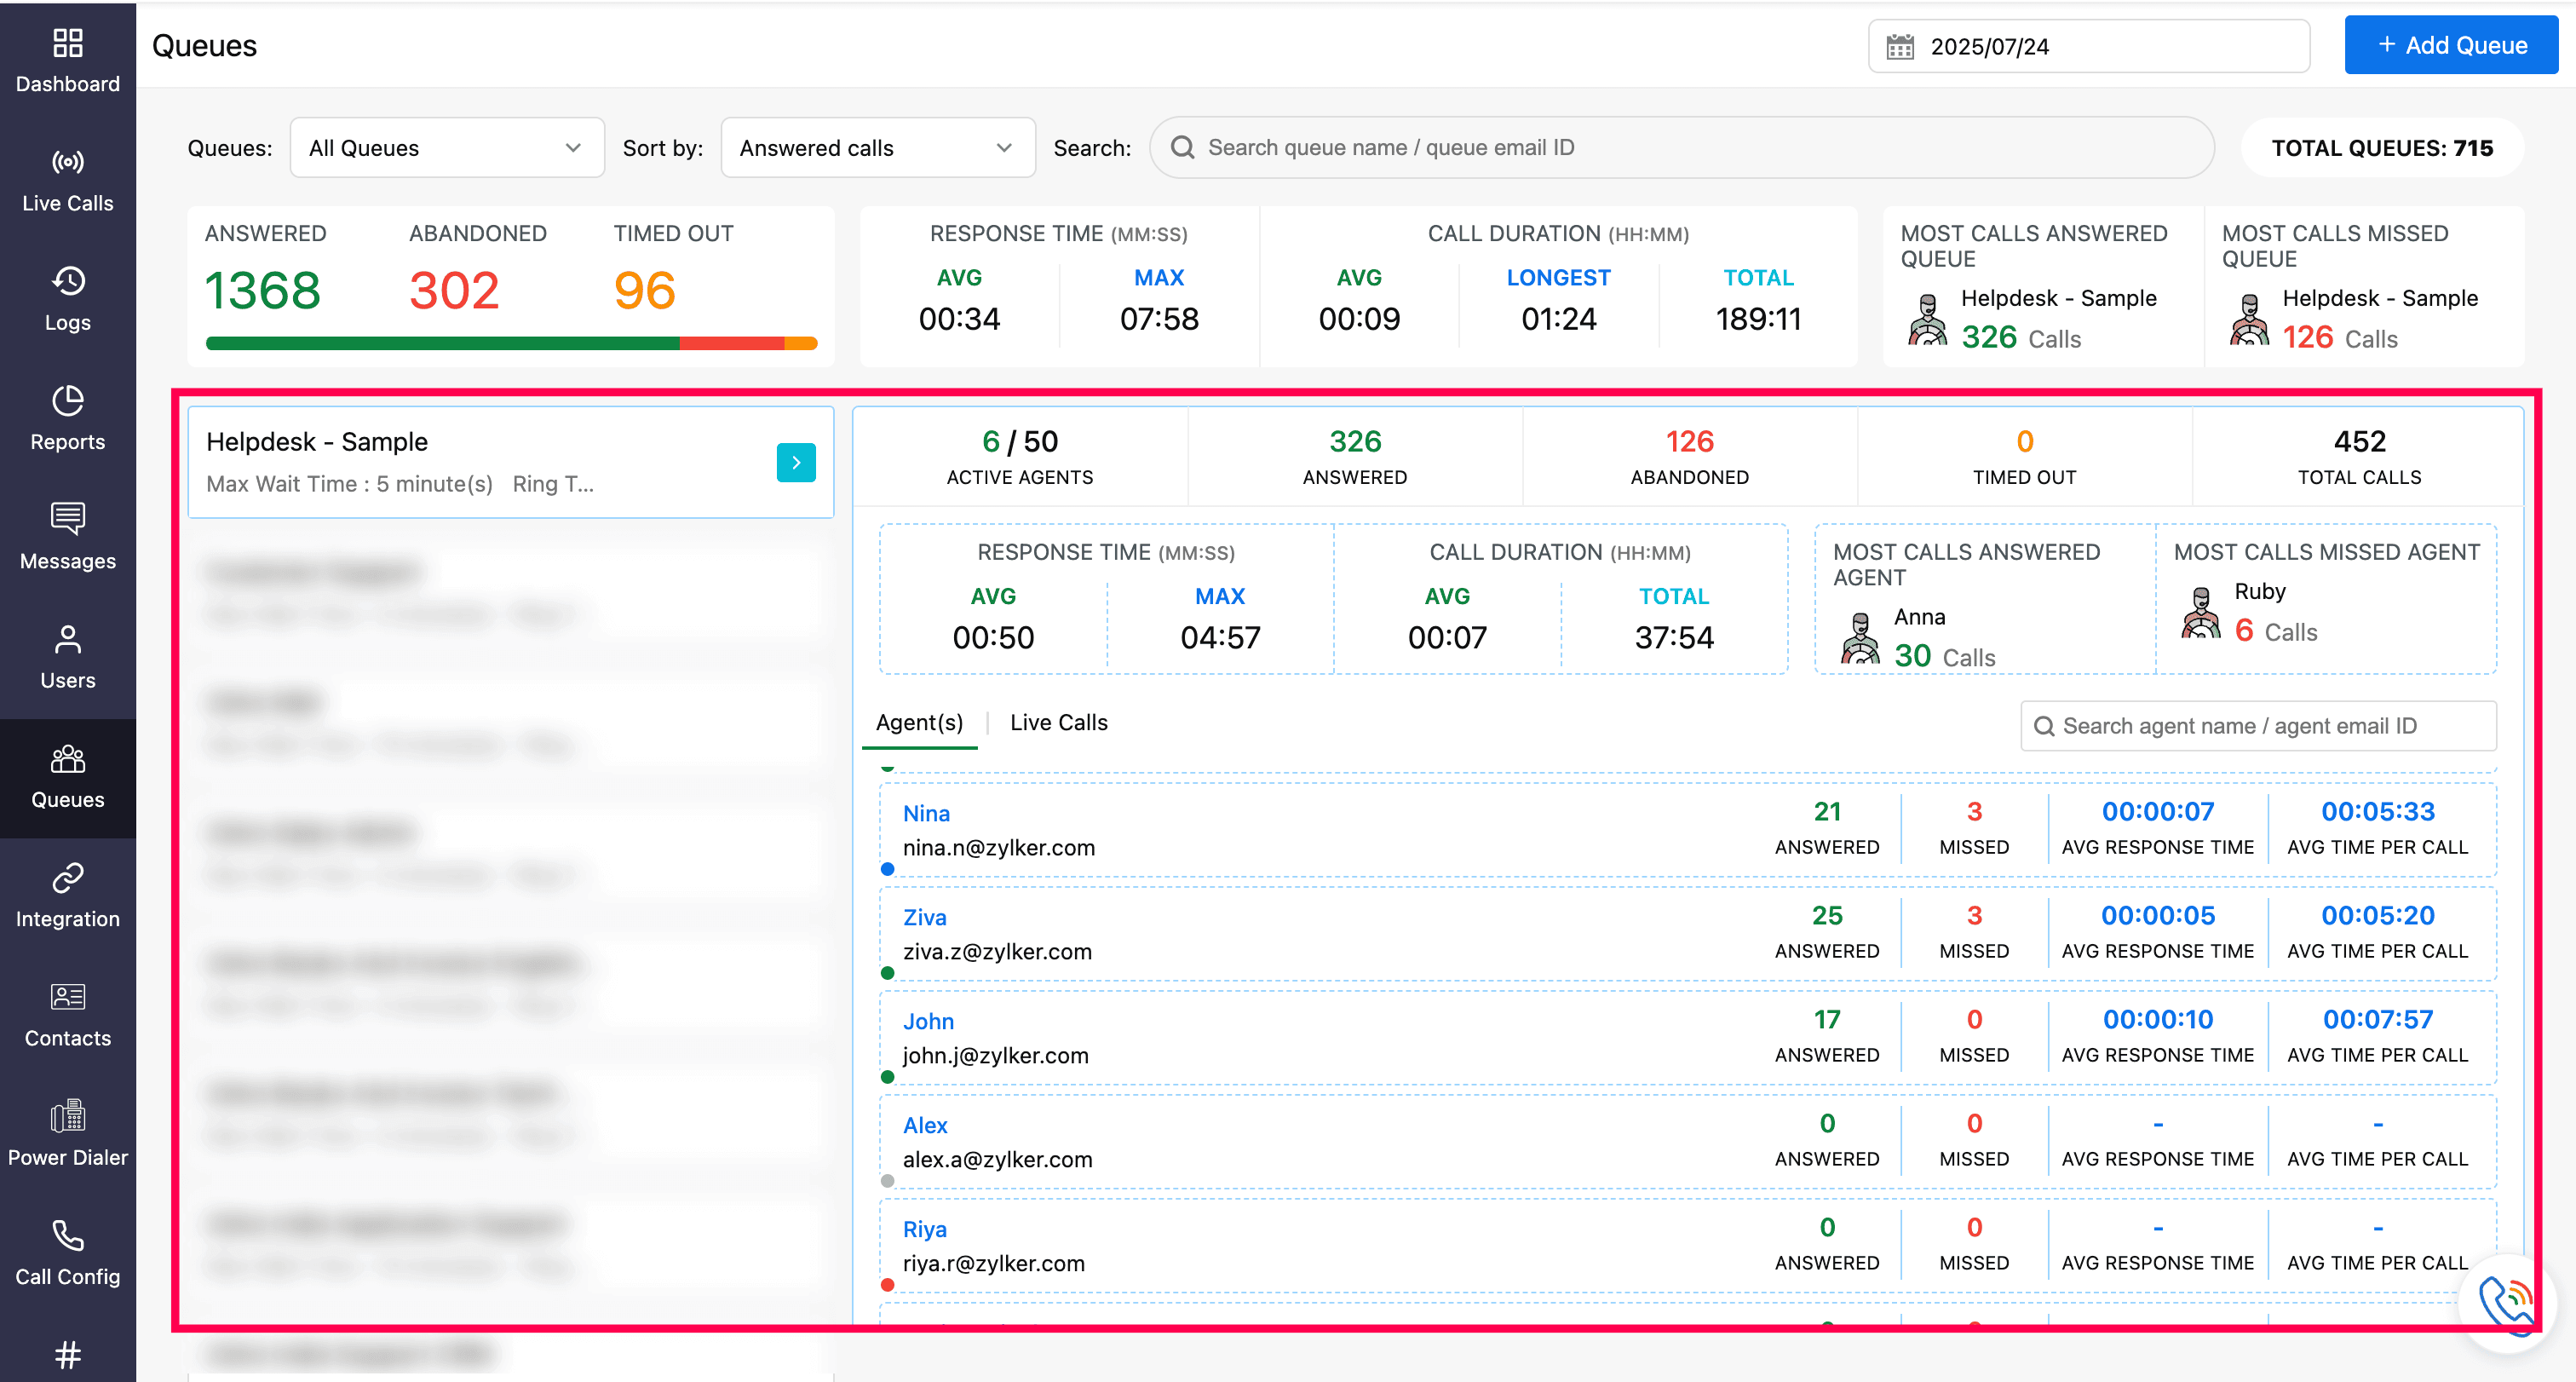The width and height of the screenshot is (2576, 1382).
Task: Open the Sort by Answered calls dropdown
Action: tap(877, 148)
